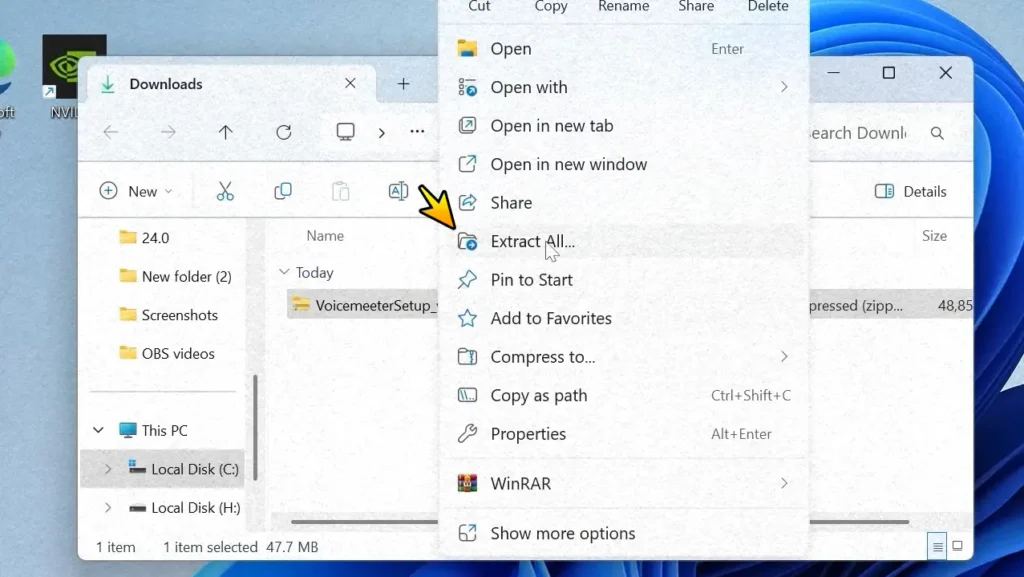Go forward in File Explorer

[x=168, y=133]
